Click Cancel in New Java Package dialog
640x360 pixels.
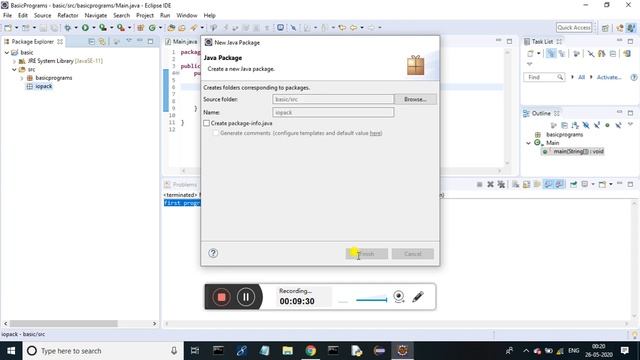(x=413, y=254)
